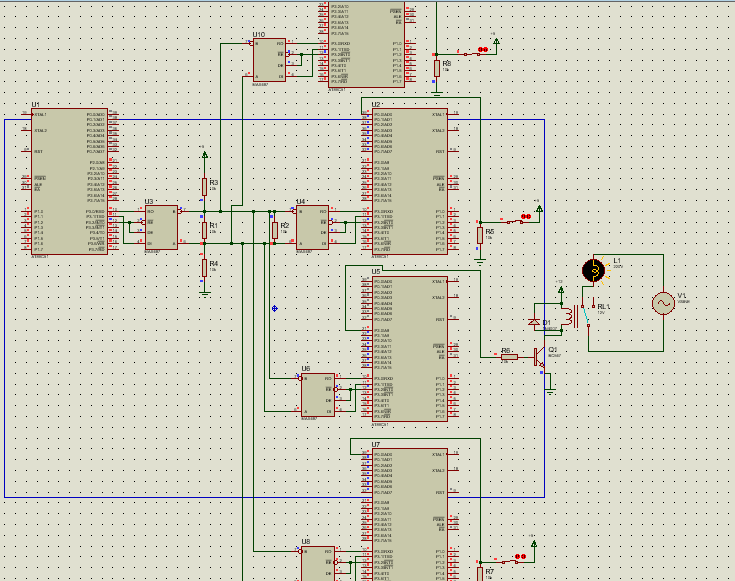This screenshot has width=735, height=581.
Task: Click pull-down resistor R4
Action: 204,268
